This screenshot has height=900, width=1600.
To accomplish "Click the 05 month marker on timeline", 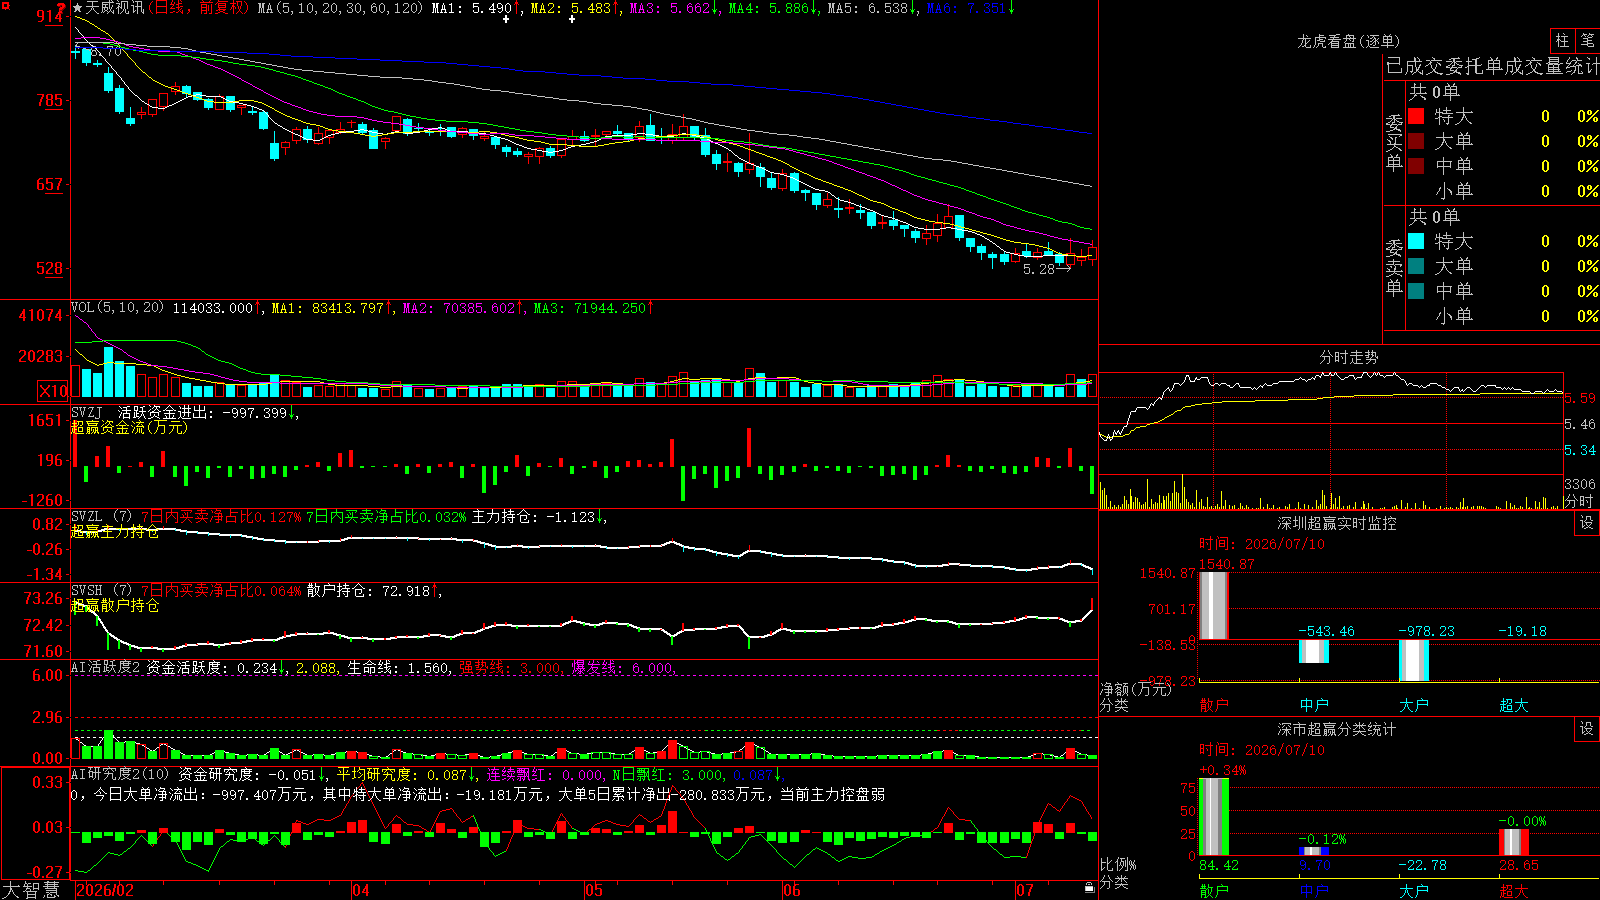I will [594, 890].
